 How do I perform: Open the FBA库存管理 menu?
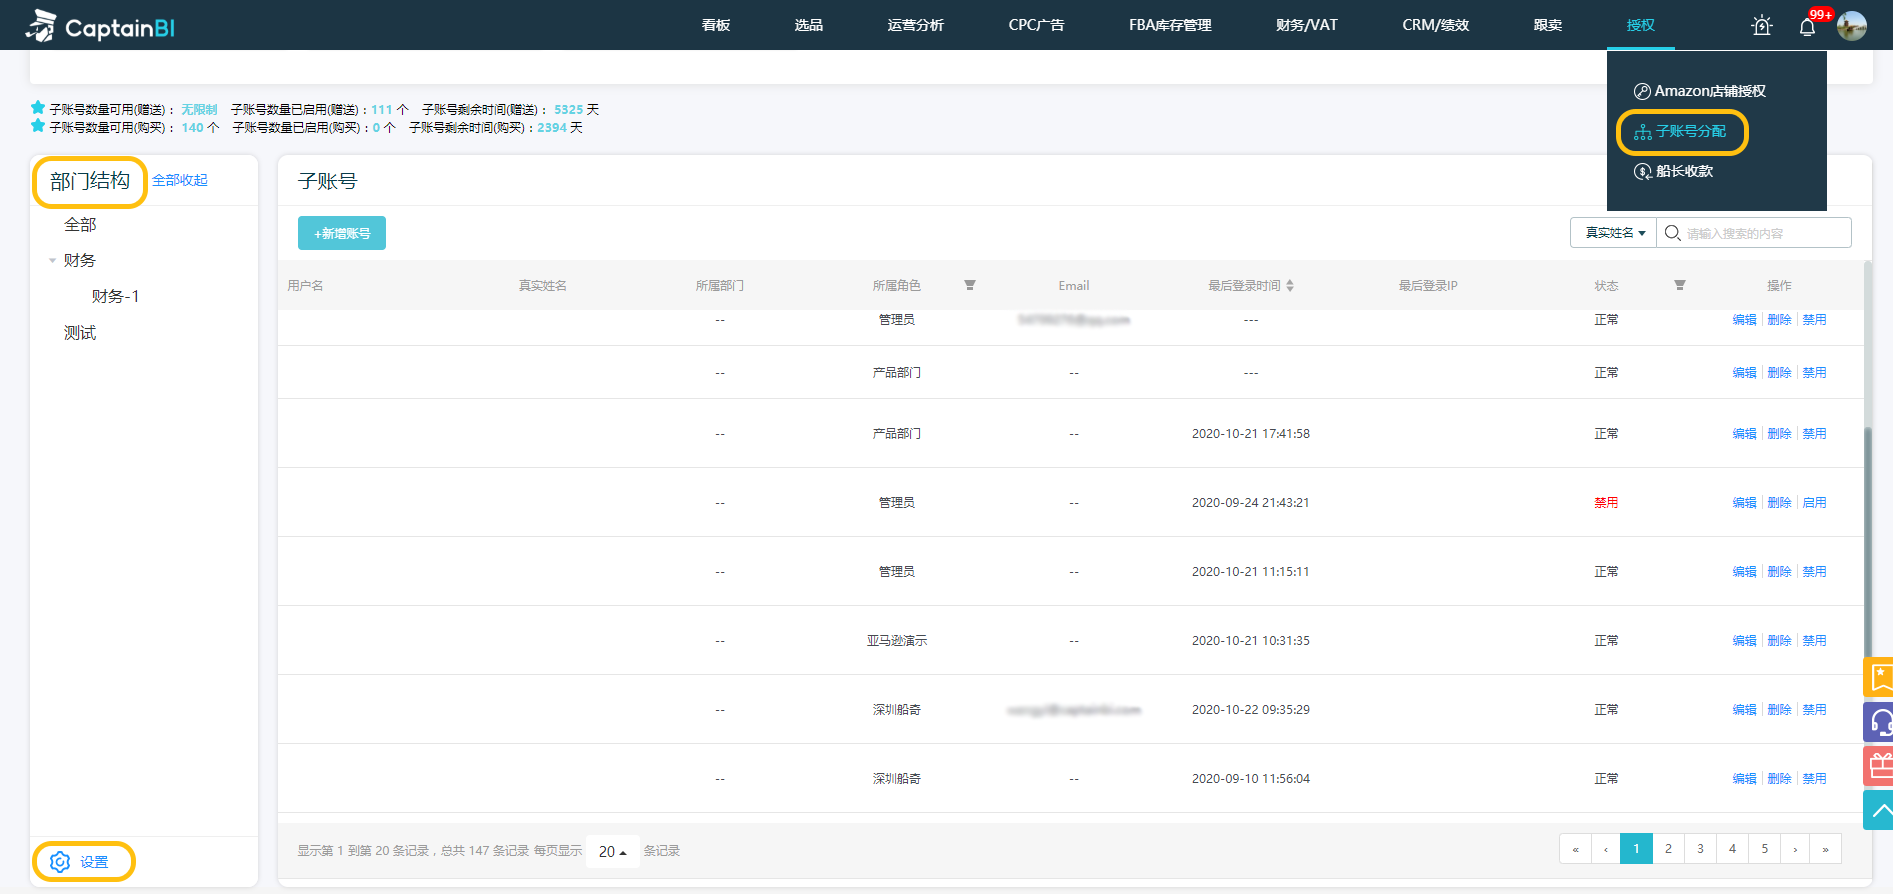click(x=1170, y=25)
